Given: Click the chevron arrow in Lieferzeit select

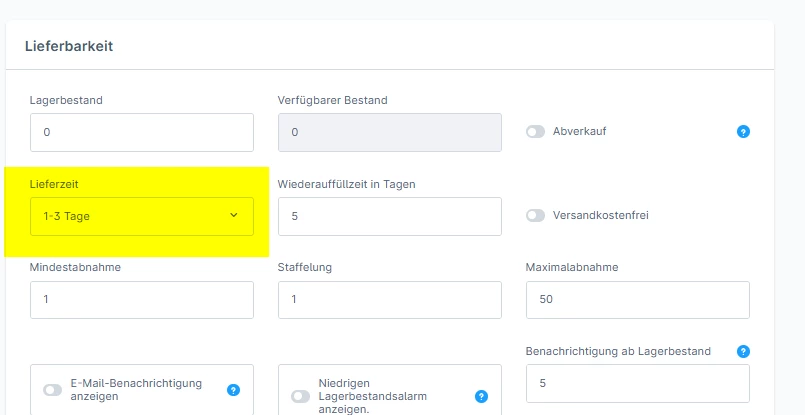Looking at the screenshot, I should click(234, 215).
